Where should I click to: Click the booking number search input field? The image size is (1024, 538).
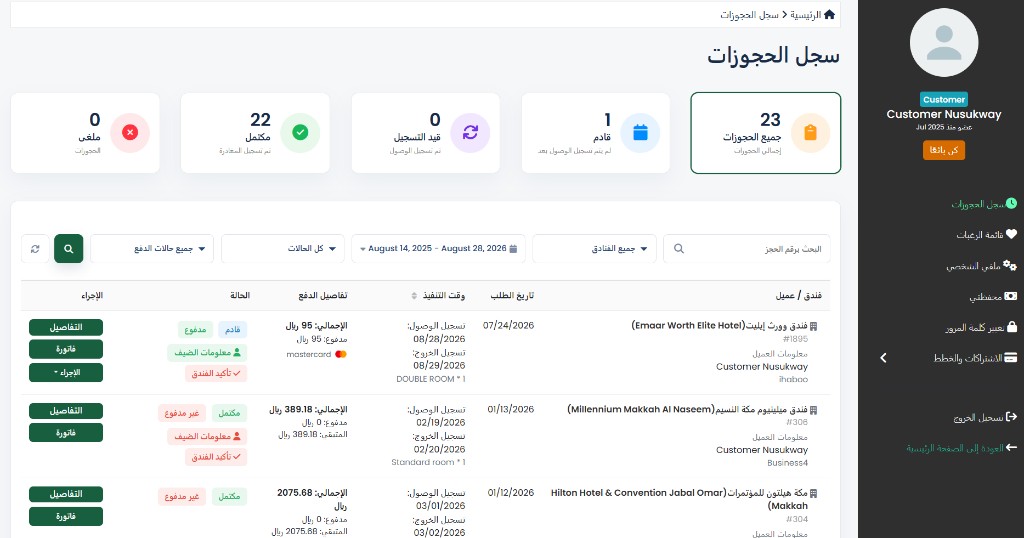tap(747, 249)
